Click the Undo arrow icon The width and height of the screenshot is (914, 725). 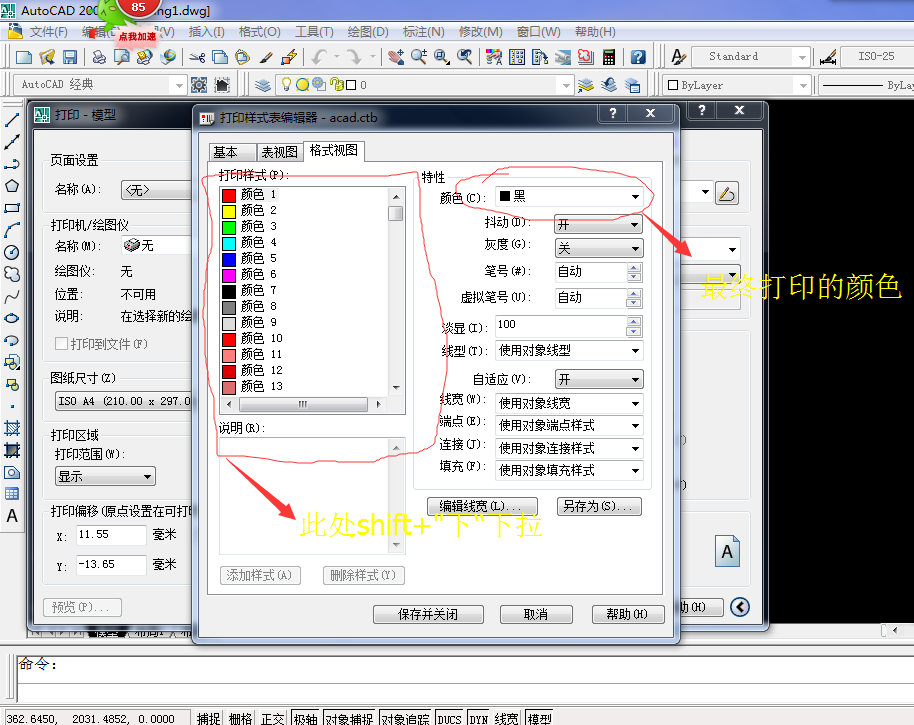[x=320, y=57]
